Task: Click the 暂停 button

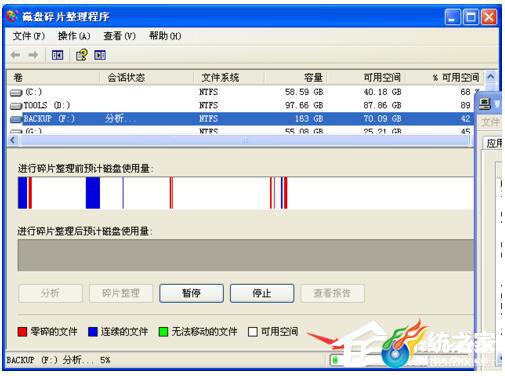Action: 191,293
